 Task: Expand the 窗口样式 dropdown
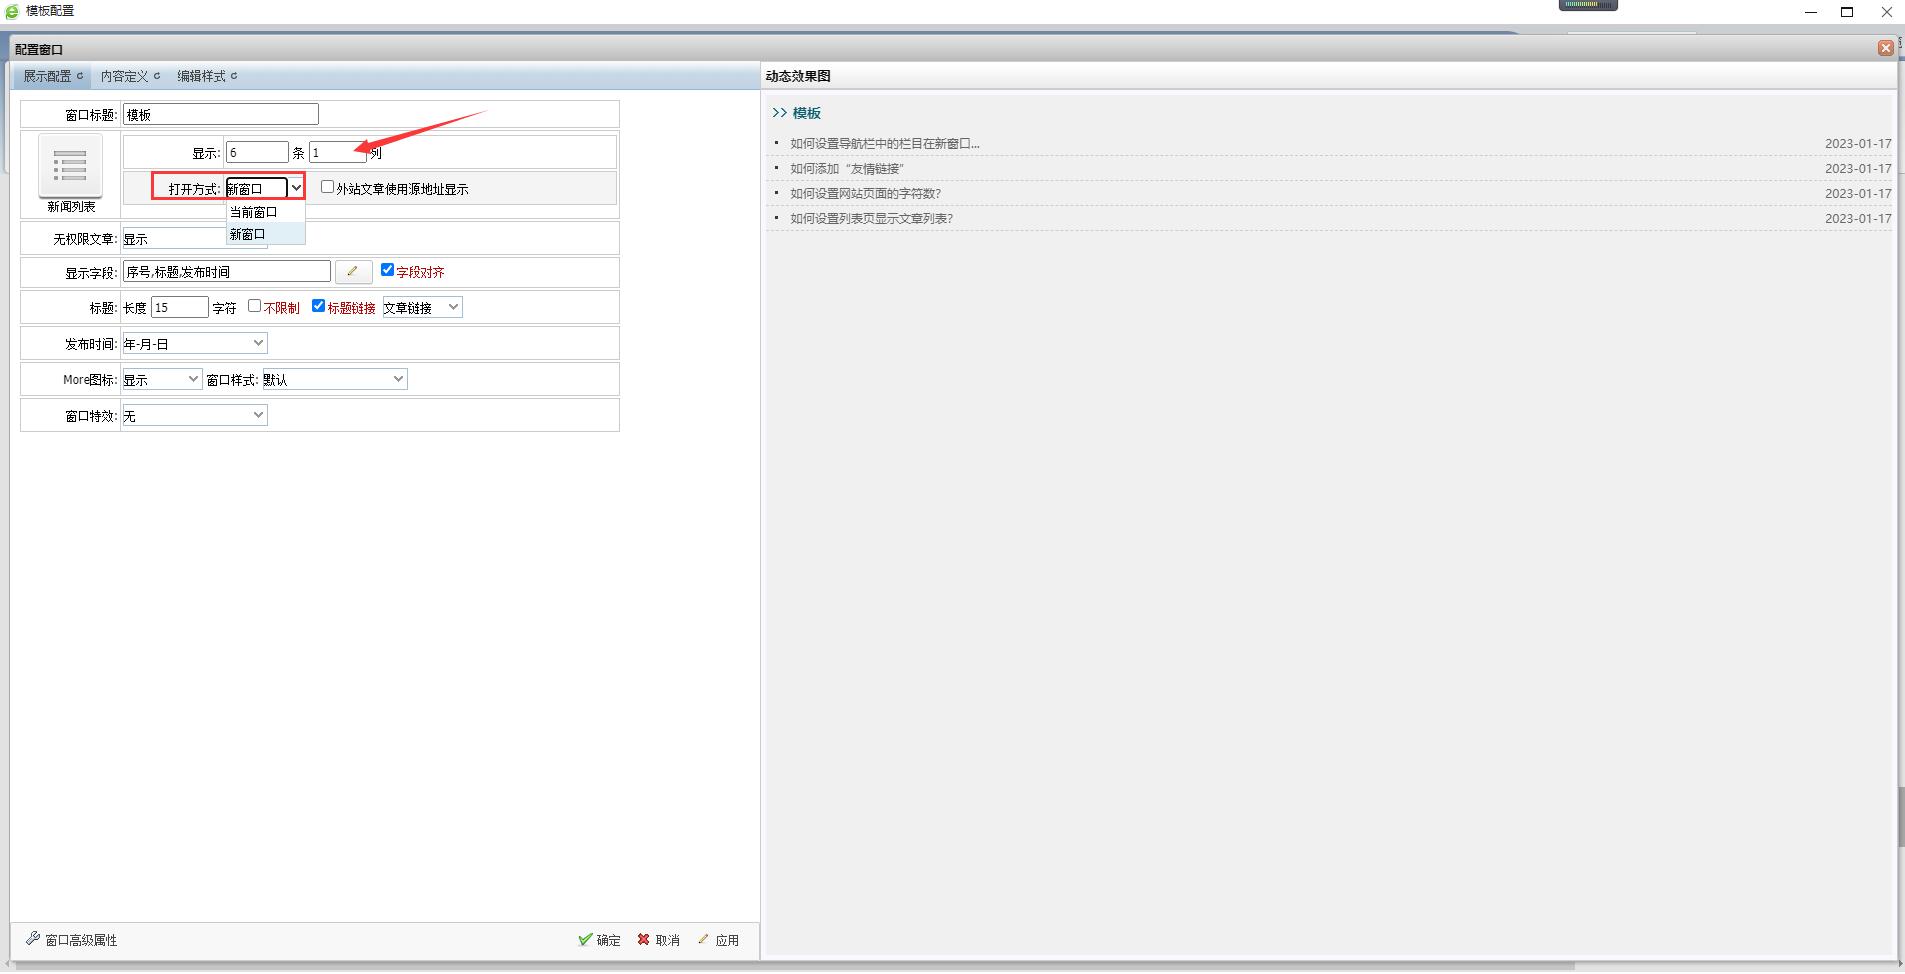click(x=334, y=379)
